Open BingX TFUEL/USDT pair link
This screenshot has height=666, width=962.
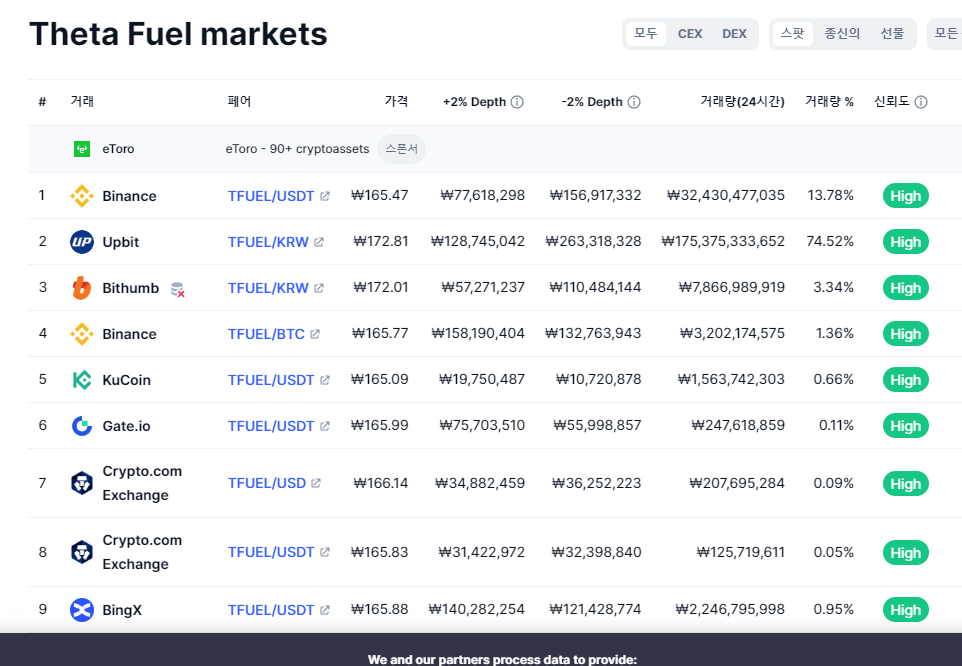[x=271, y=610]
